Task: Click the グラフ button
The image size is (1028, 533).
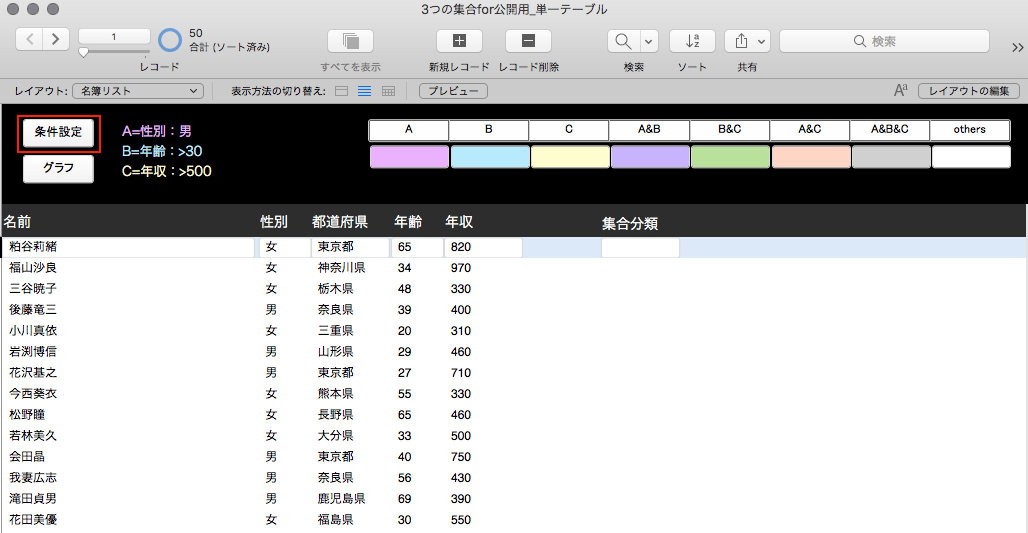Action: [x=58, y=168]
